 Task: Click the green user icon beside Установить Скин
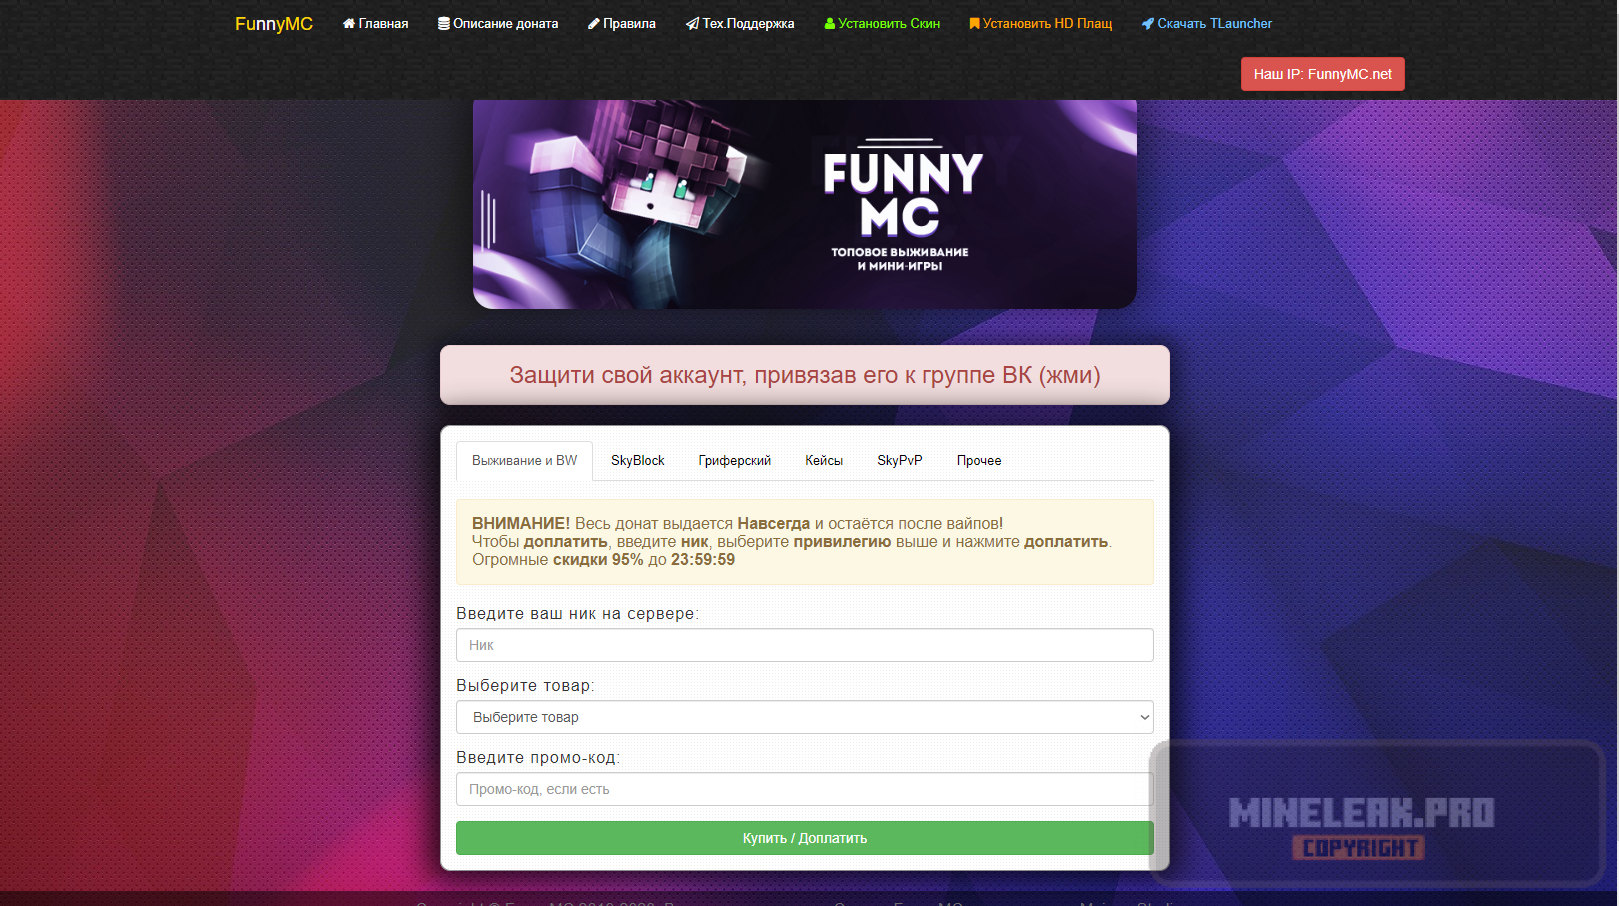click(x=830, y=23)
